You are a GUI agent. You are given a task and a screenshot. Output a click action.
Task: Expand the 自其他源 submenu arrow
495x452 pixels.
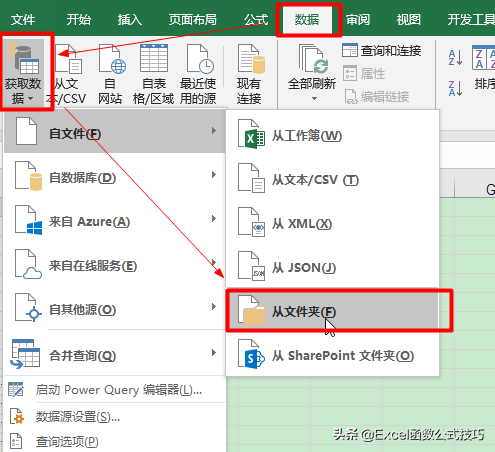[x=214, y=307]
